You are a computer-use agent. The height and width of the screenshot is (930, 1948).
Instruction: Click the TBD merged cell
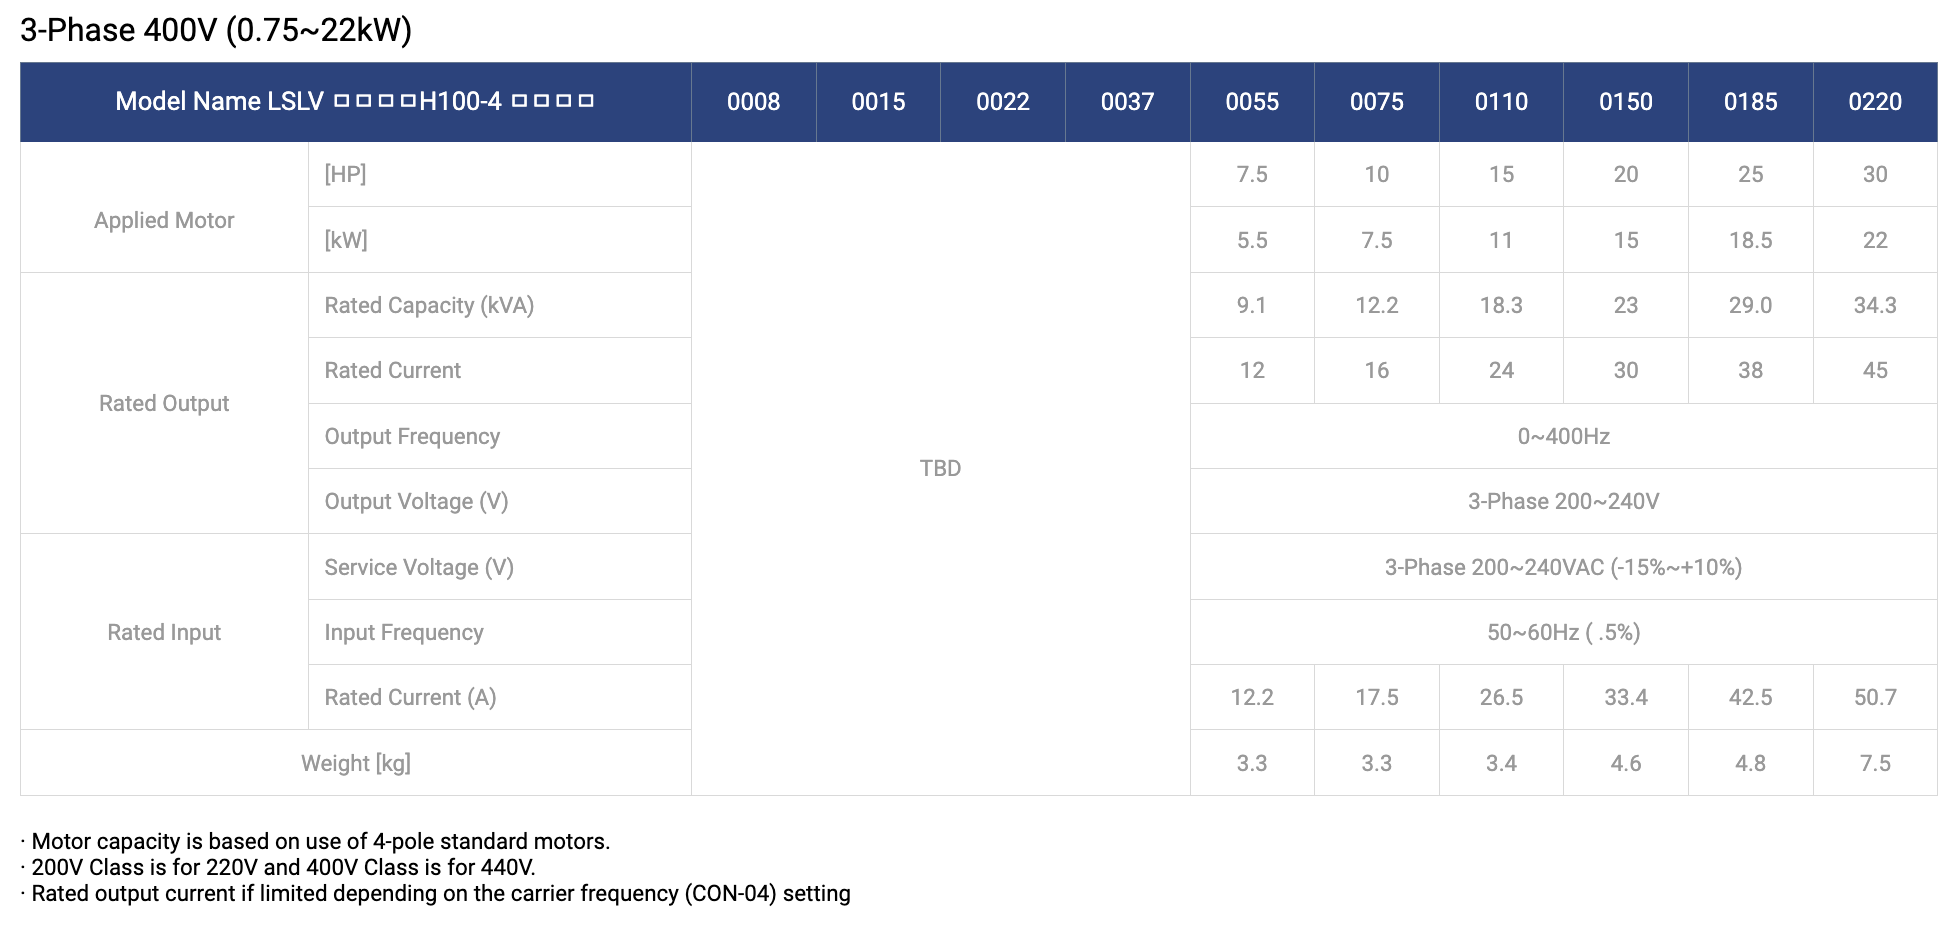tap(940, 468)
